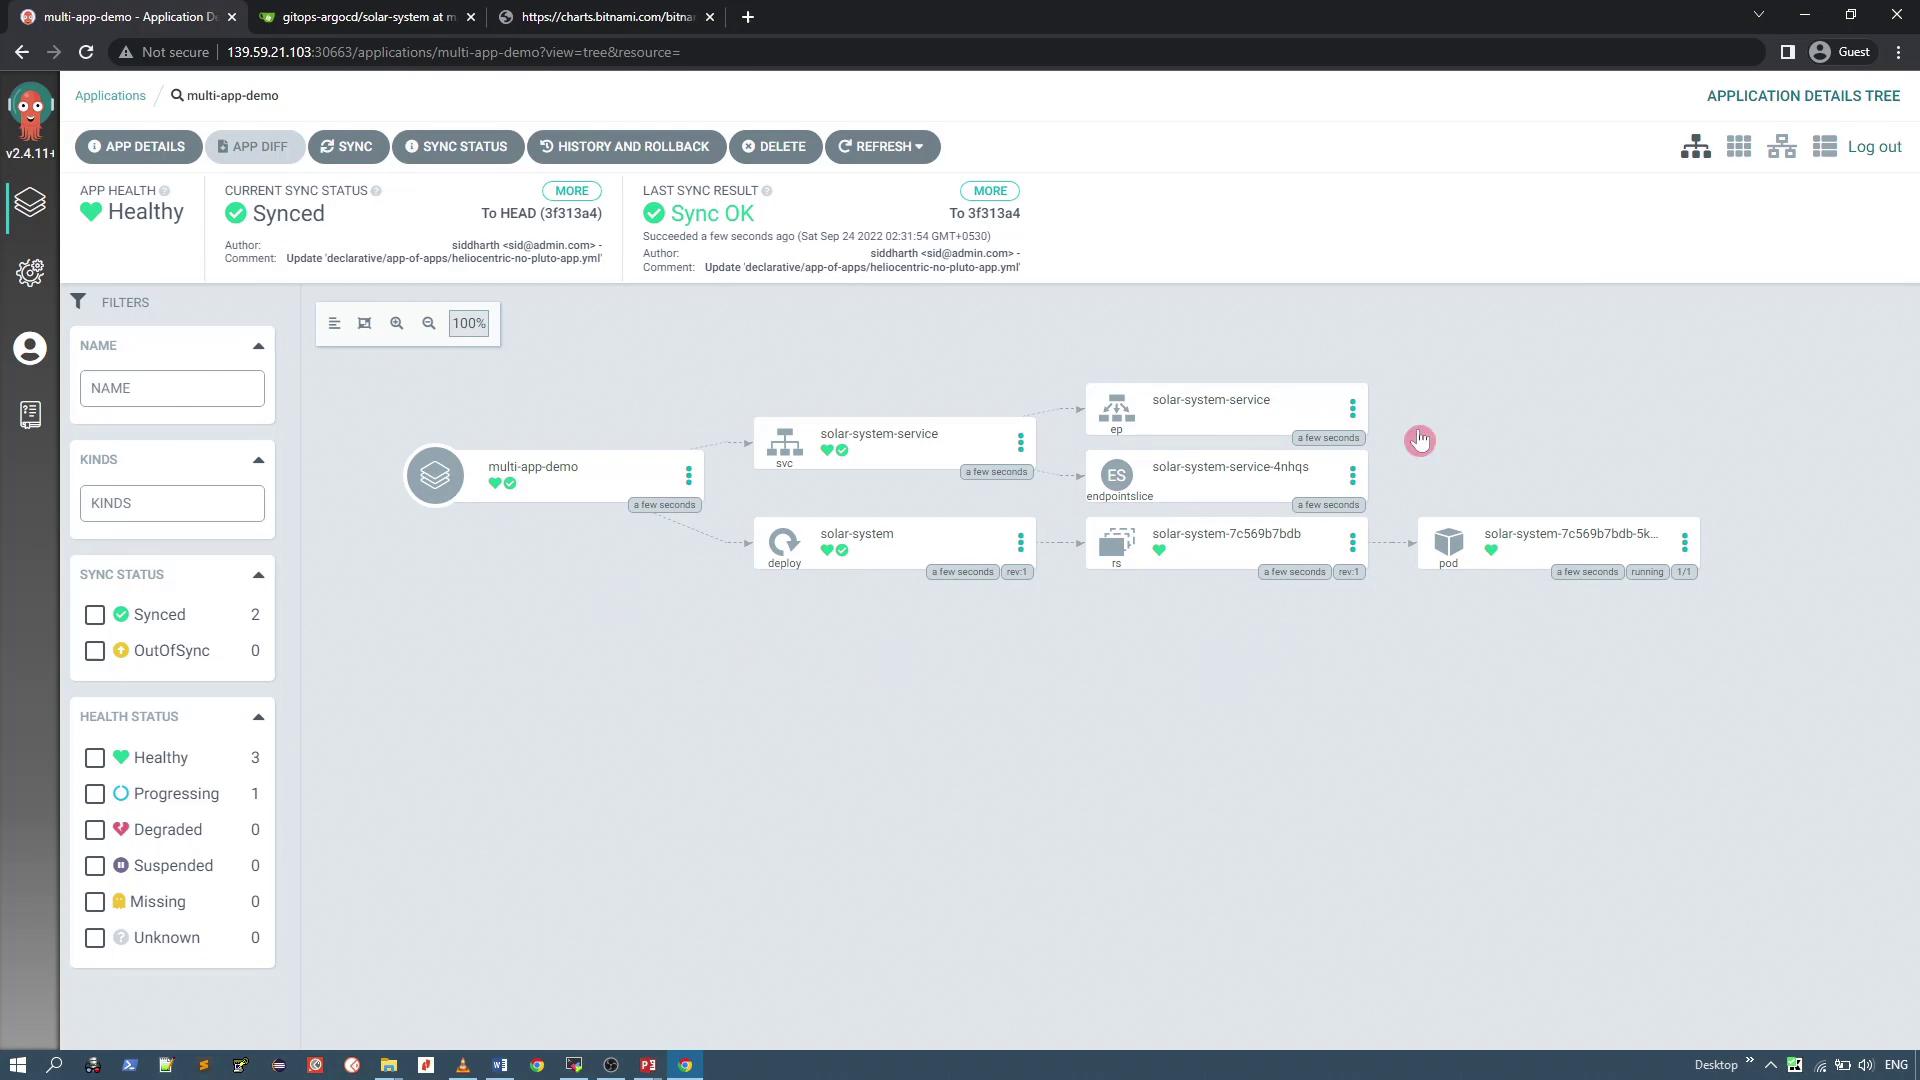The width and height of the screenshot is (1920, 1080).
Task: Switch to the network view icon
Action: click(1781, 147)
